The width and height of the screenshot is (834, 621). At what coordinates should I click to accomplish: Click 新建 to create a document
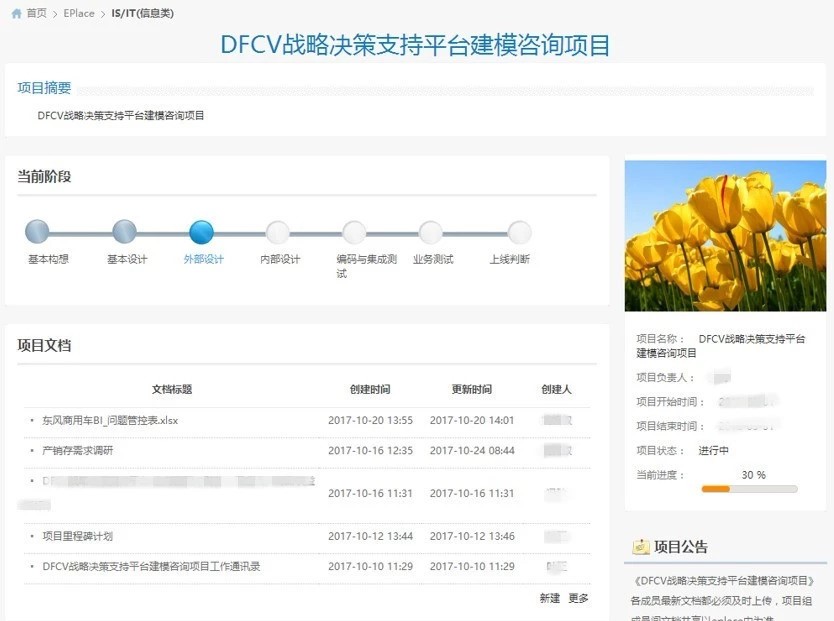click(549, 598)
